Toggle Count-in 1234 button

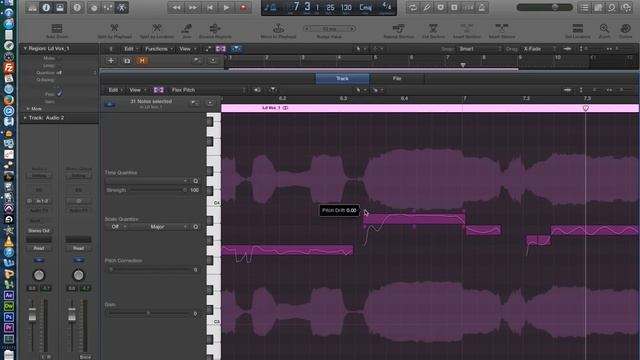tap(468, 7)
